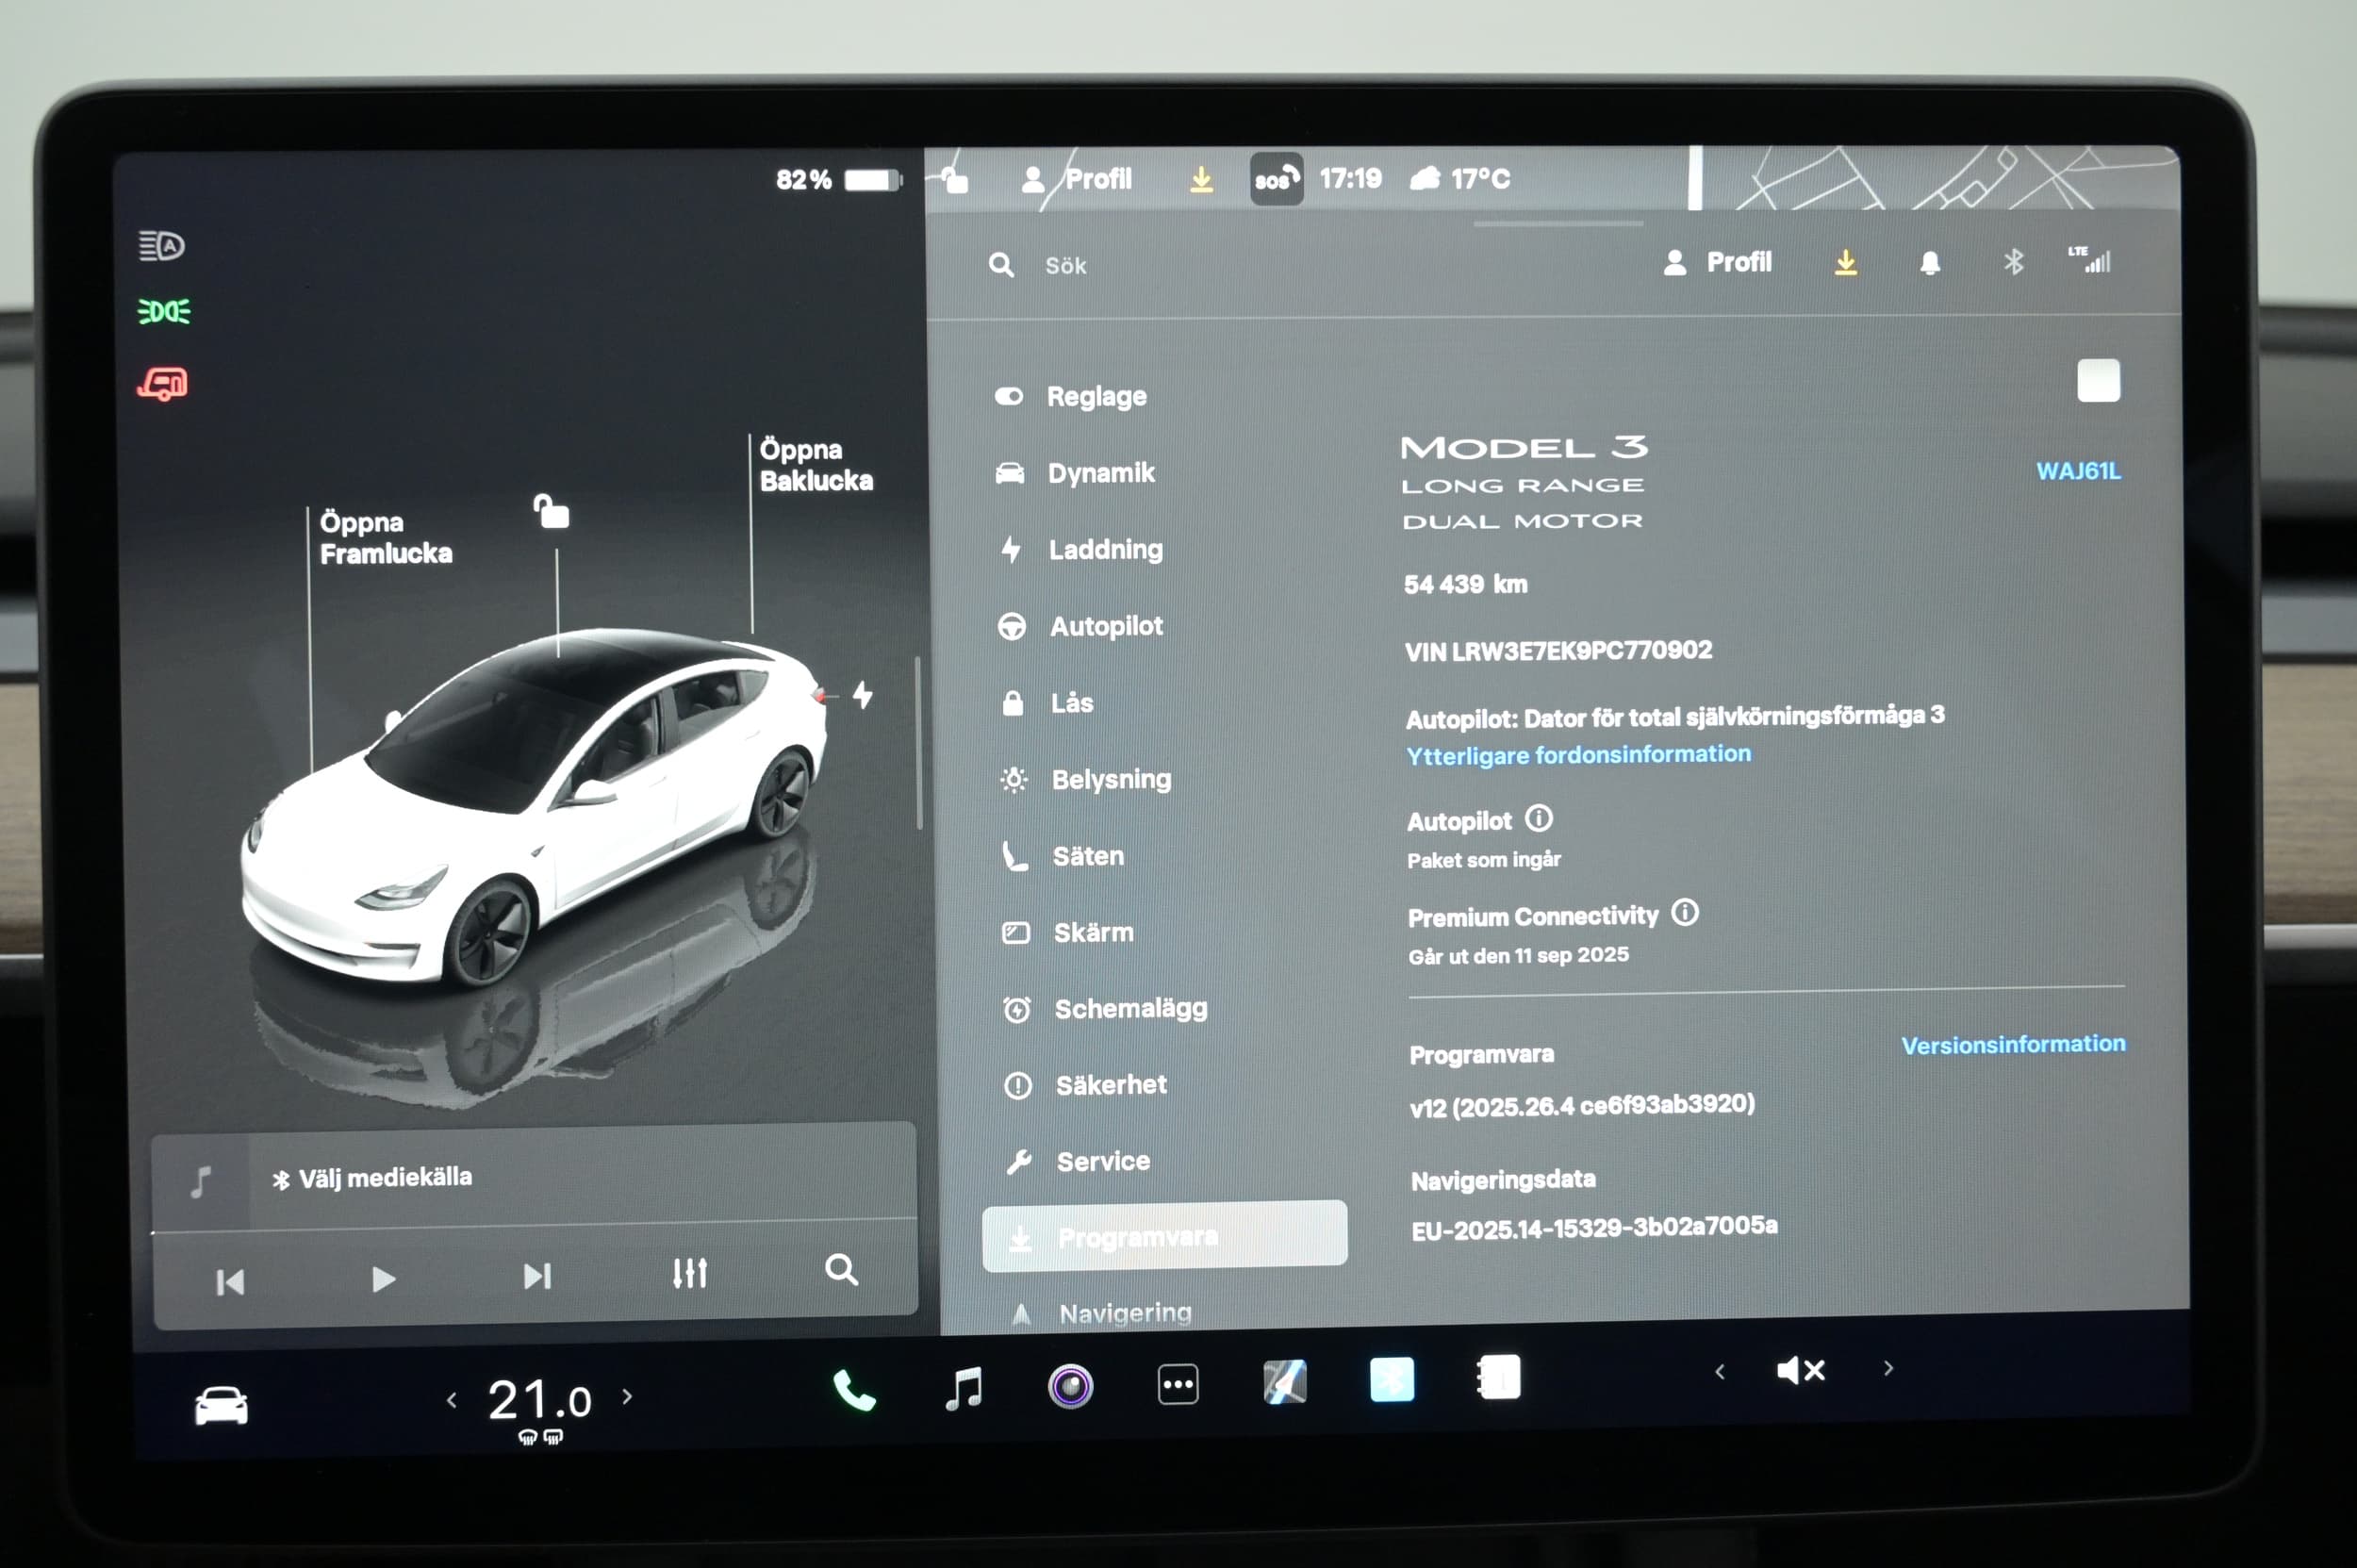The height and width of the screenshot is (1568, 2357).
Task: Tap the LTE signal strength icon
Action: pyautogui.click(x=2090, y=260)
